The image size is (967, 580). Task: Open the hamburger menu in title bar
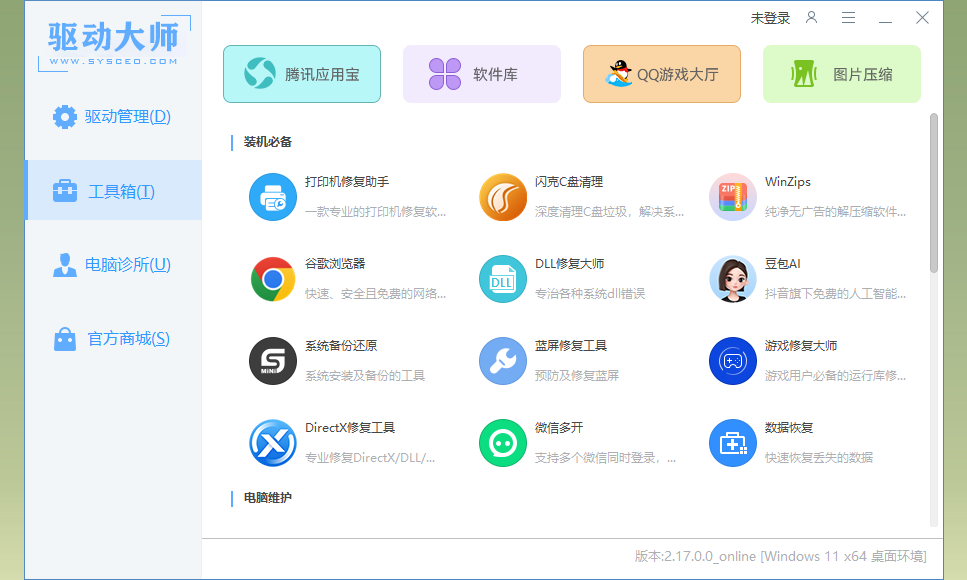[x=848, y=18]
